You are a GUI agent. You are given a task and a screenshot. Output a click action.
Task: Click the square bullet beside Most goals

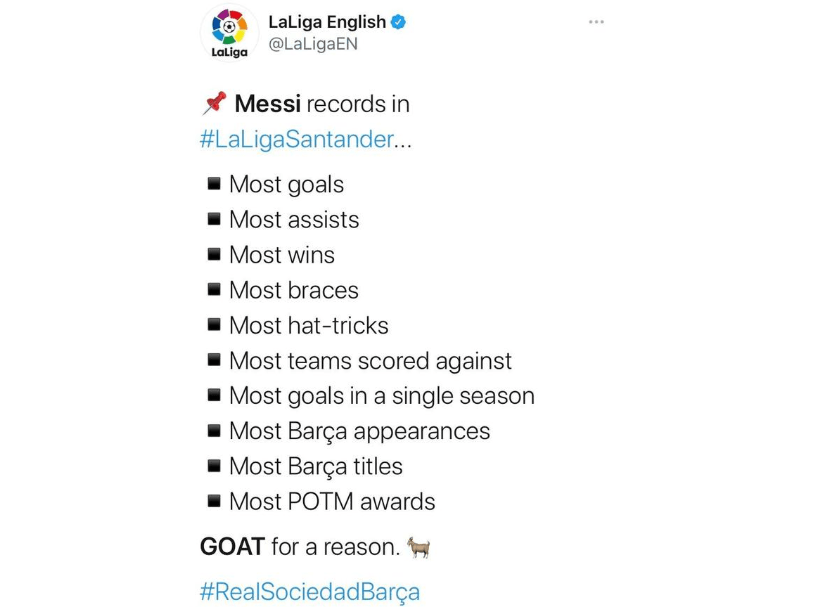pyautogui.click(x=214, y=184)
